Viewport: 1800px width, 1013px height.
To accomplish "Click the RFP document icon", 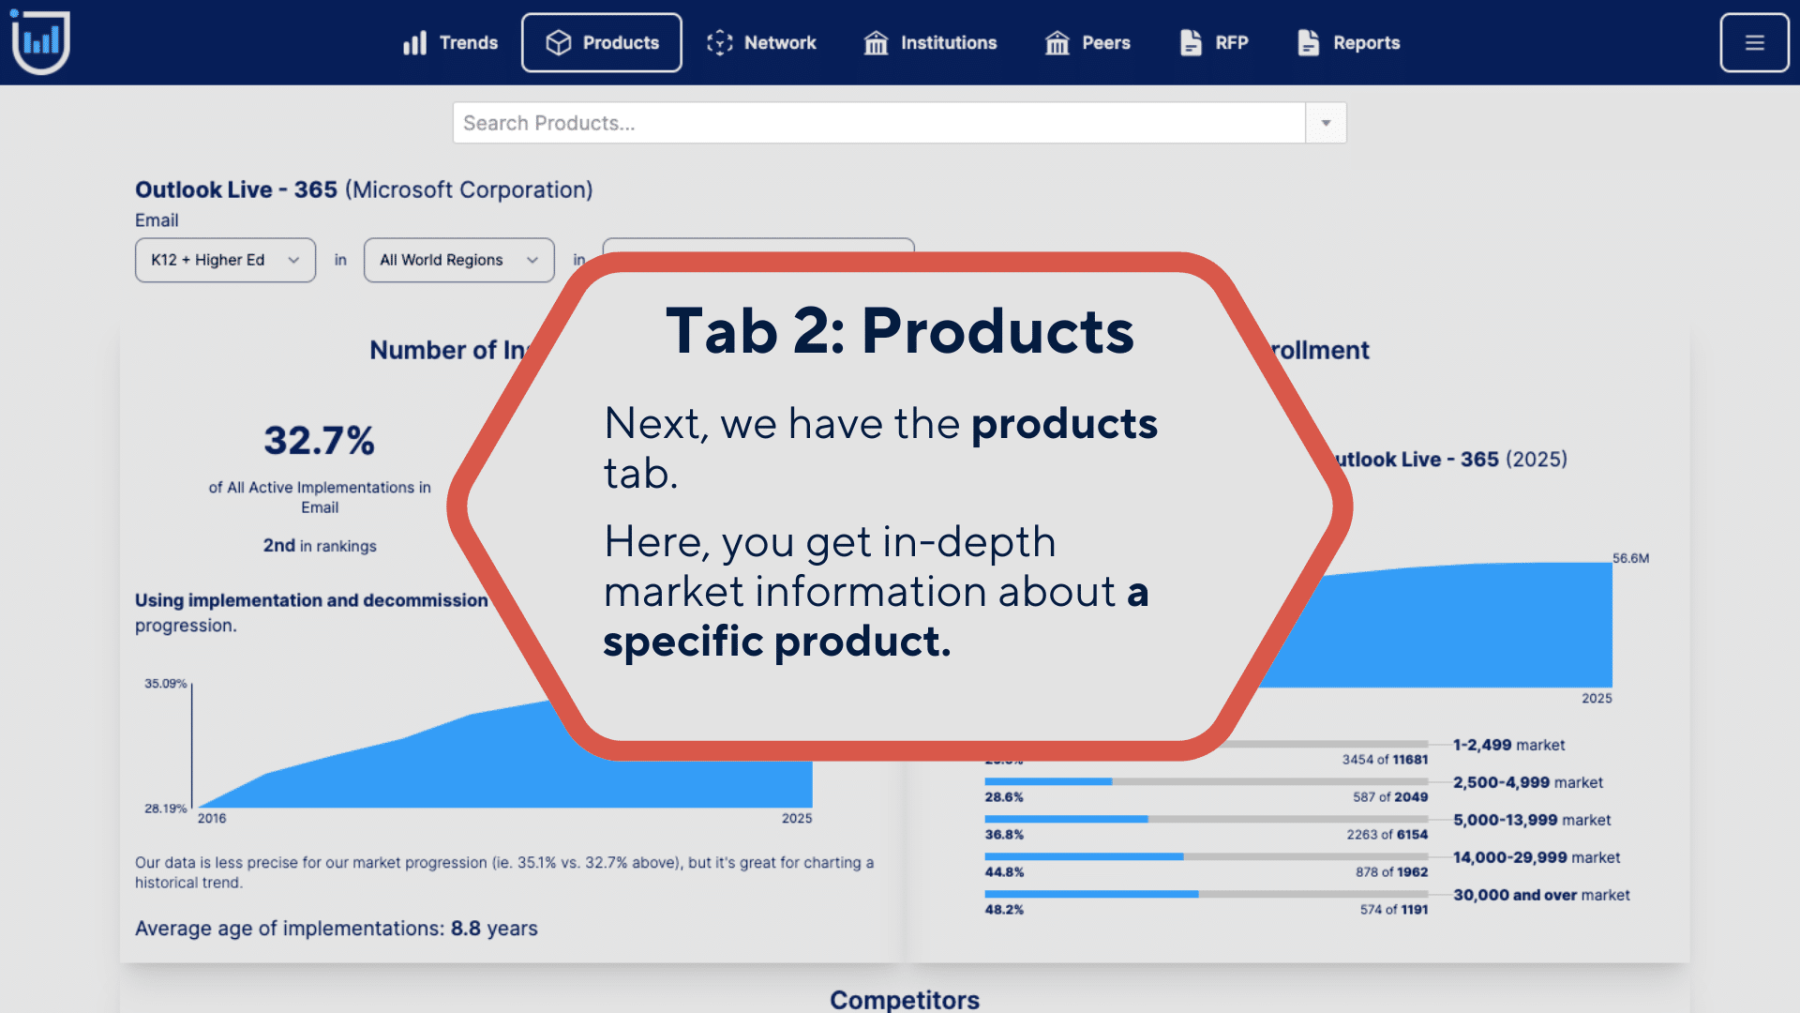I will point(1190,43).
